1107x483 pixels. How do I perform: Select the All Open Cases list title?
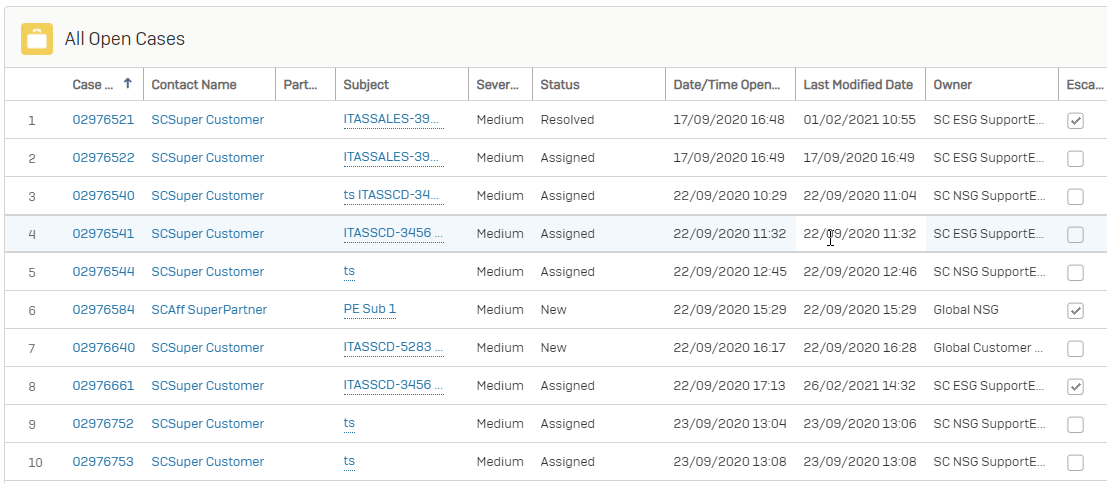(125, 39)
